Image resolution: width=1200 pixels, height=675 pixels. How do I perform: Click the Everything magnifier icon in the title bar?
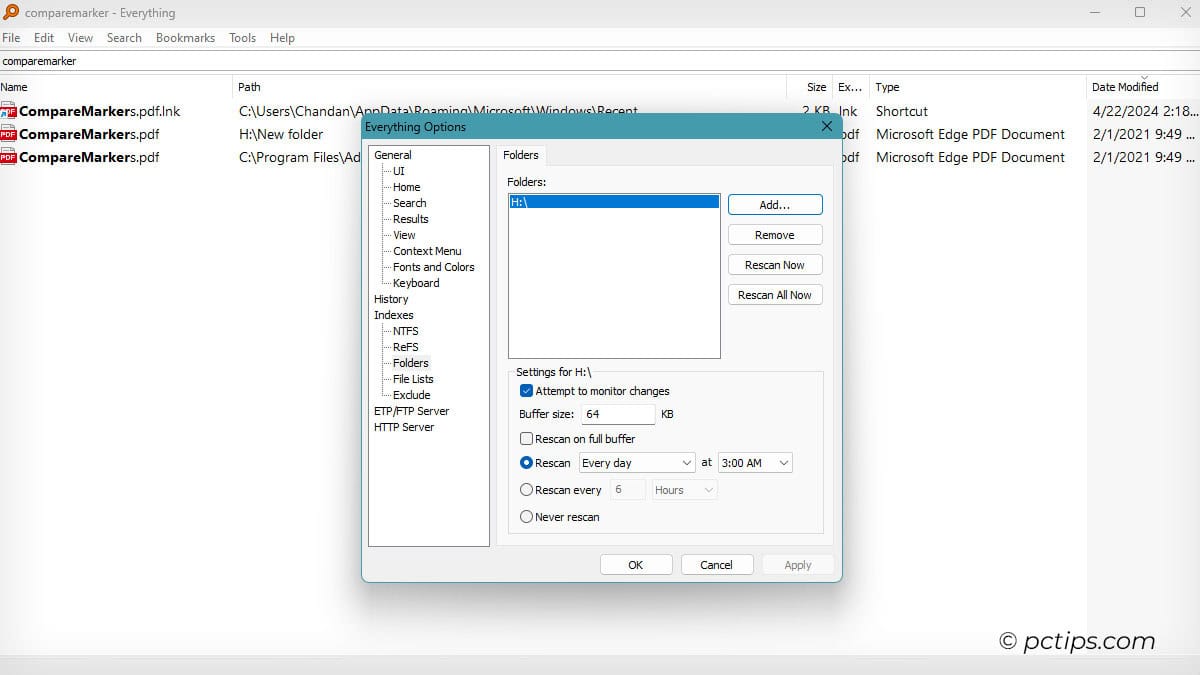coord(11,12)
